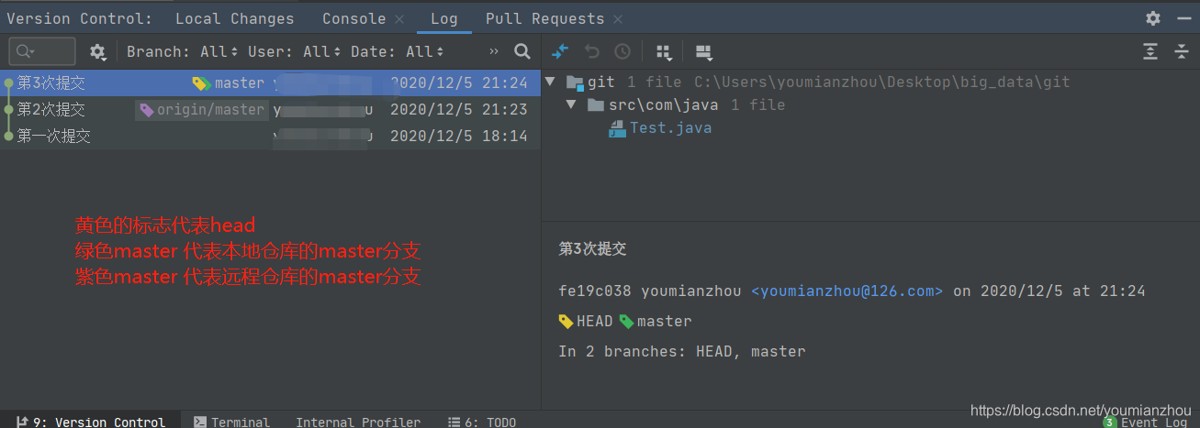
Task: Click the blue compare/diff arrows icon
Action: coord(560,51)
